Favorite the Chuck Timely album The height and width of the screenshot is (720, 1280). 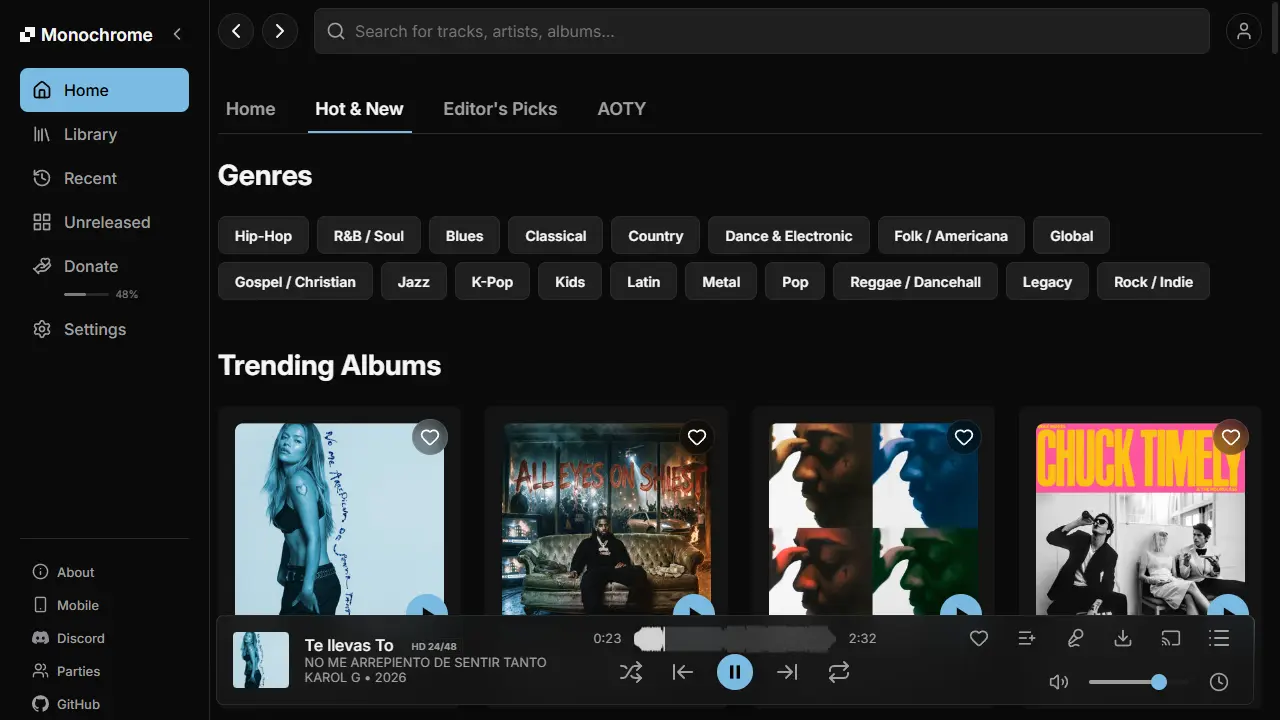coord(1231,437)
